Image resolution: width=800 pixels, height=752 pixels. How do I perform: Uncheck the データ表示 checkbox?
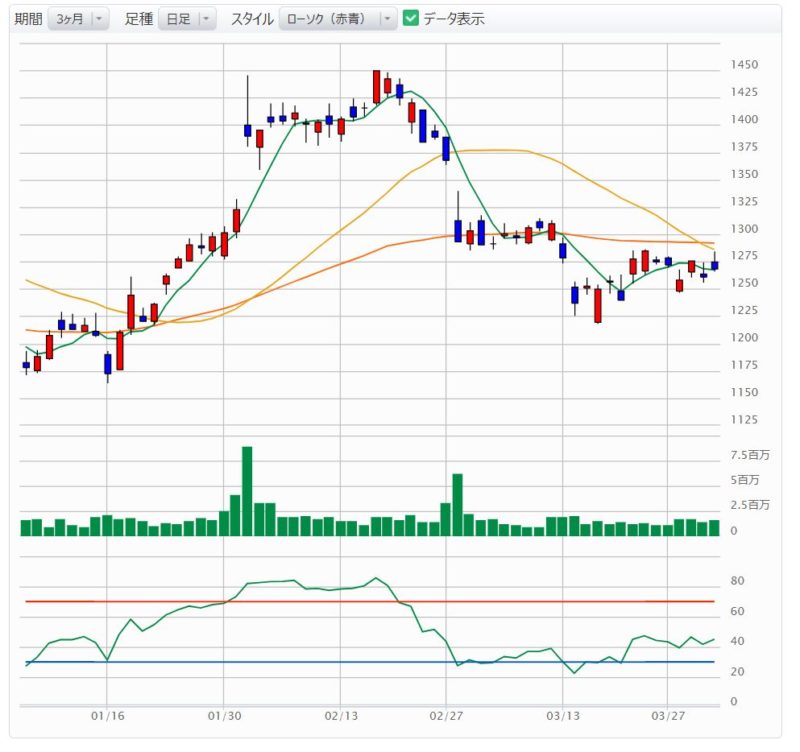[411, 18]
